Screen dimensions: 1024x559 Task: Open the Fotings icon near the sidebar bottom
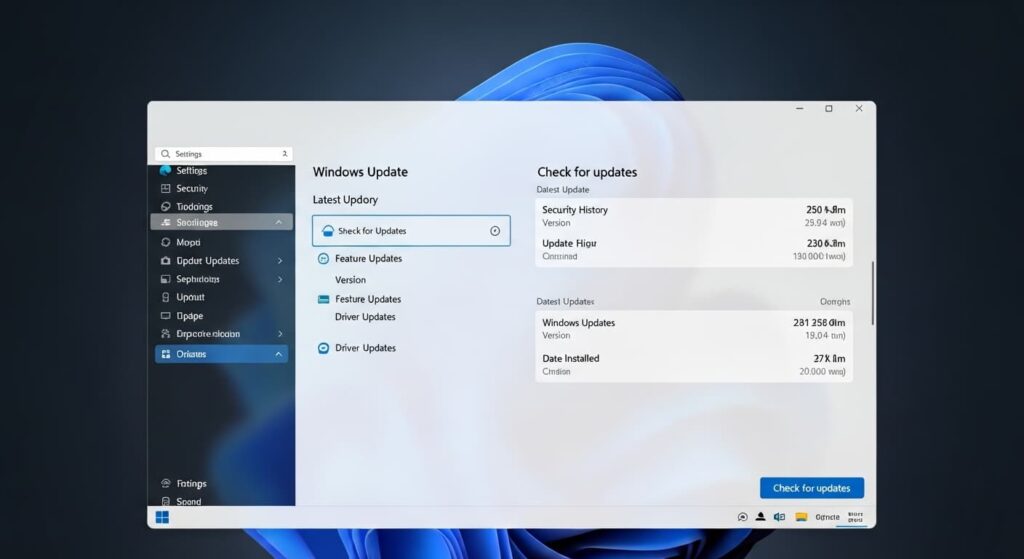click(x=165, y=483)
